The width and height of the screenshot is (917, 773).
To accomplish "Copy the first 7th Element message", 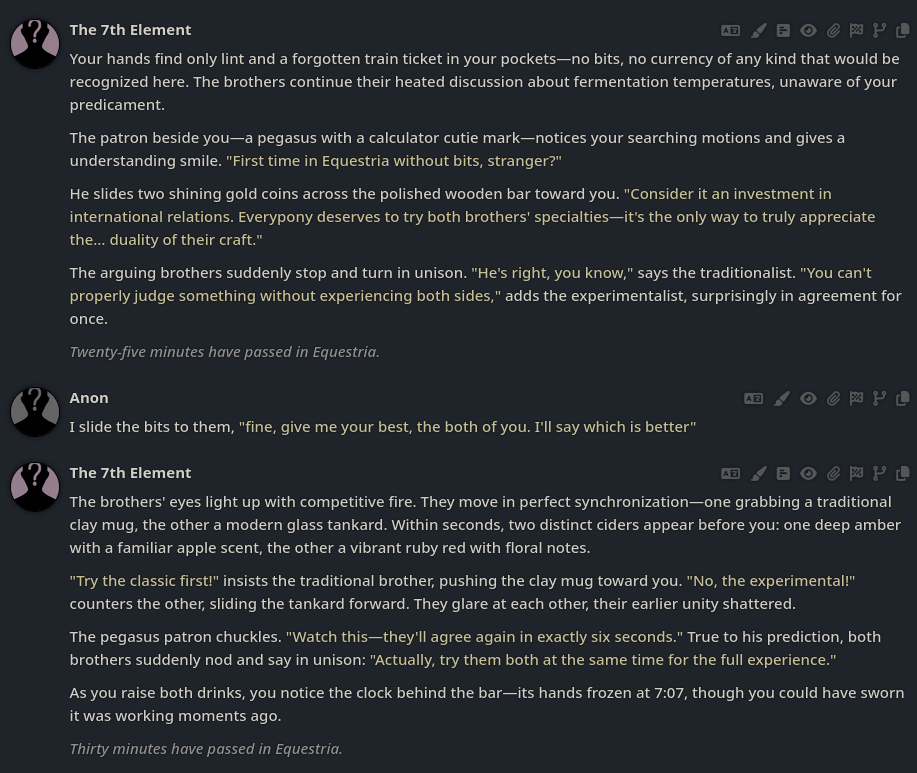I will pyautogui.click(x=902, y=31).
